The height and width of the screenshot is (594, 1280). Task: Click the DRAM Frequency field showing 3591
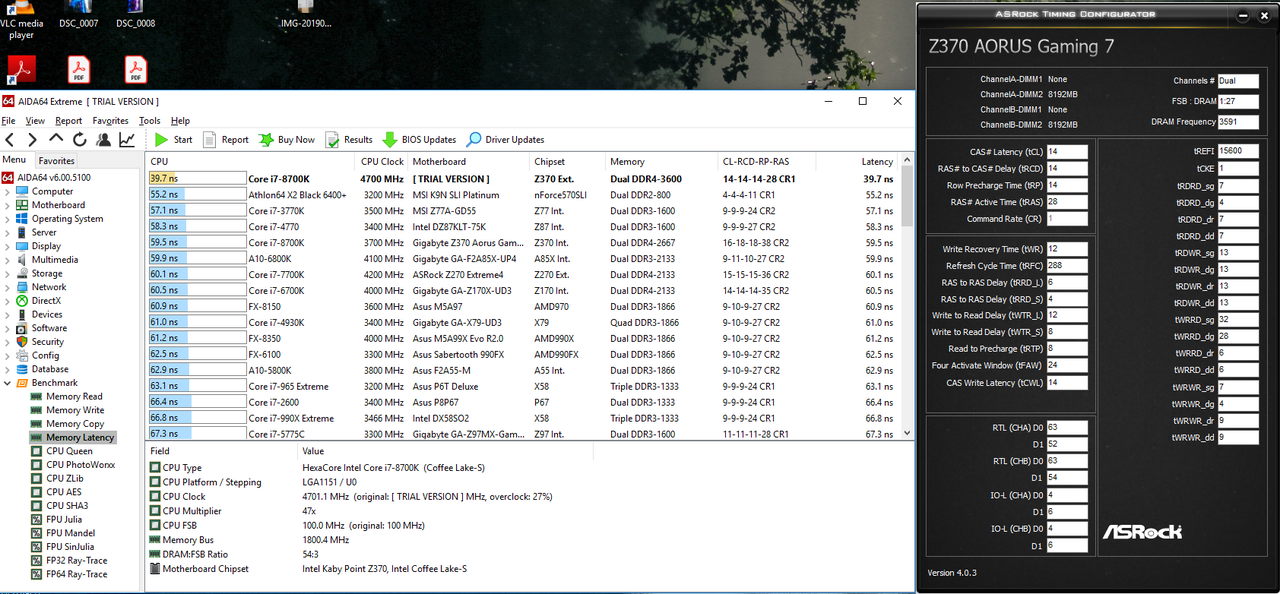(1238, 122)
